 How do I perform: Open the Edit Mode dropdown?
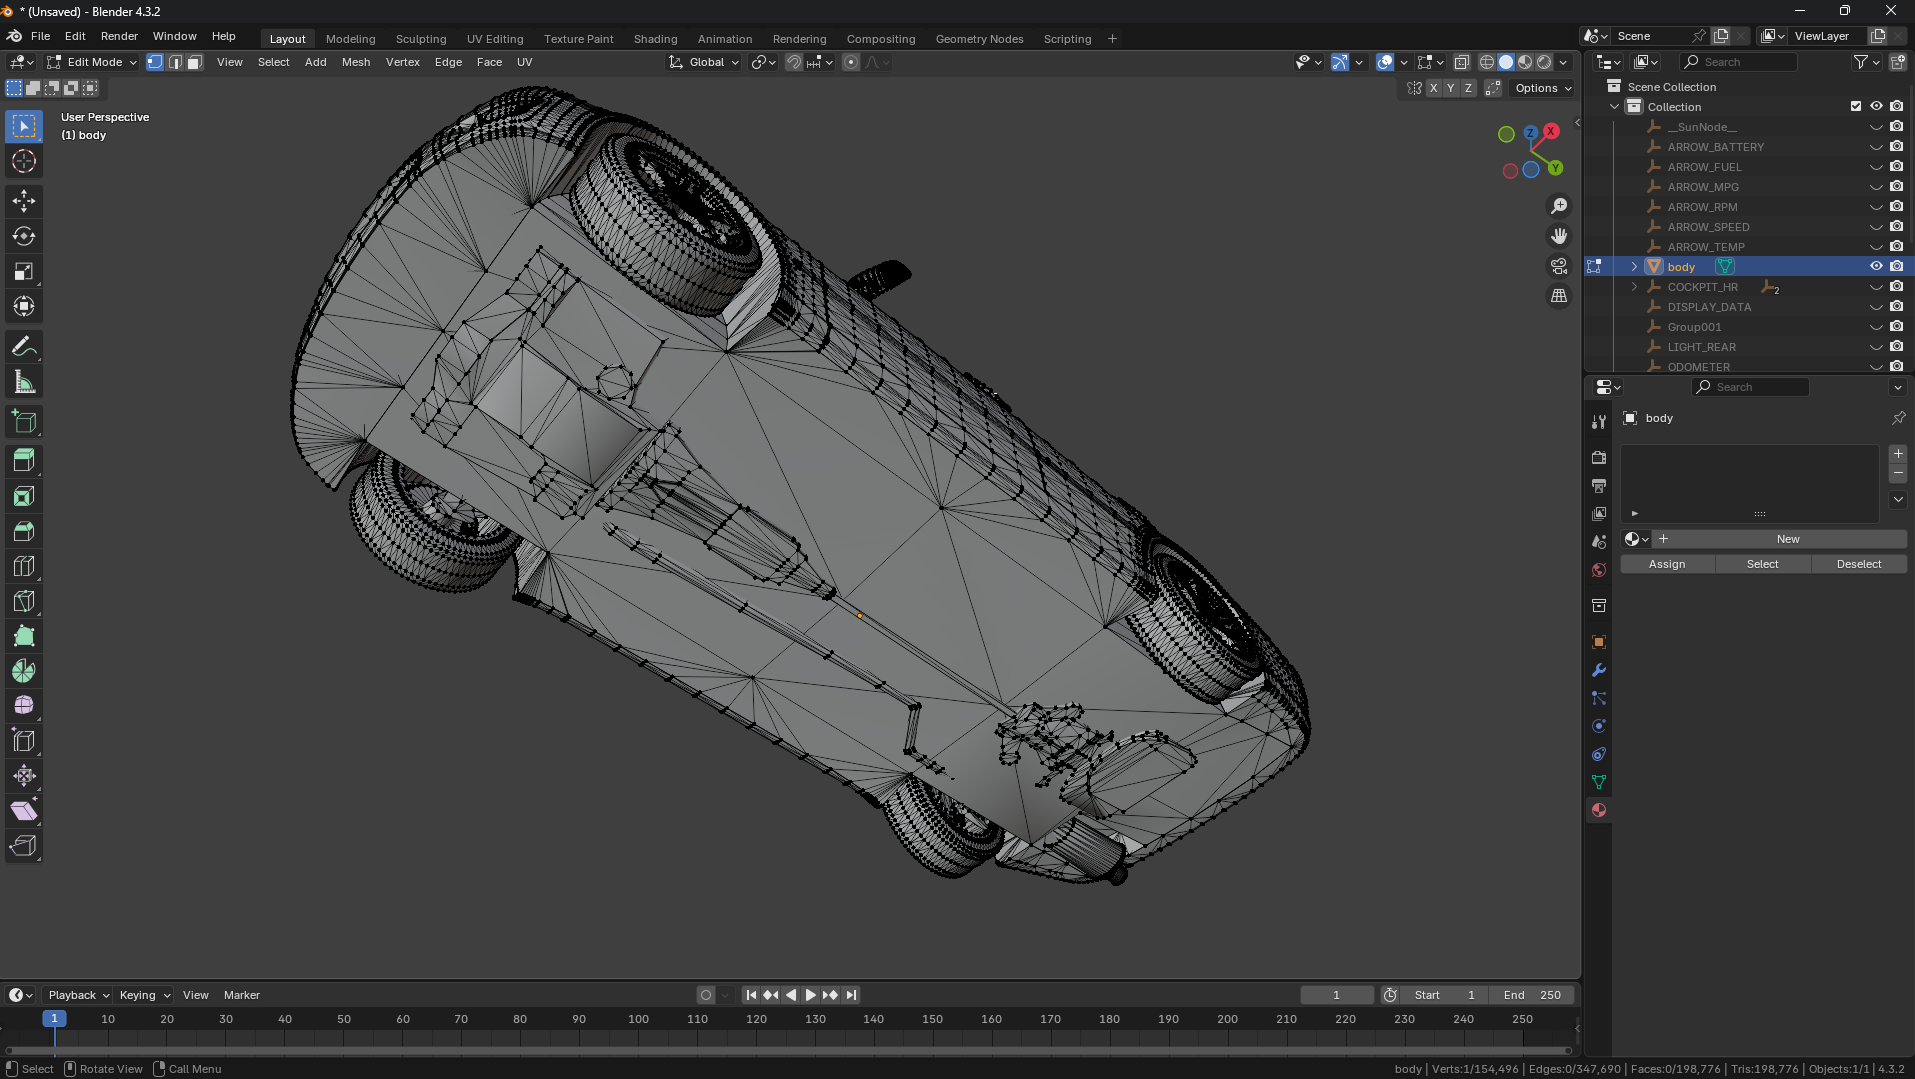tap(93, 62)
